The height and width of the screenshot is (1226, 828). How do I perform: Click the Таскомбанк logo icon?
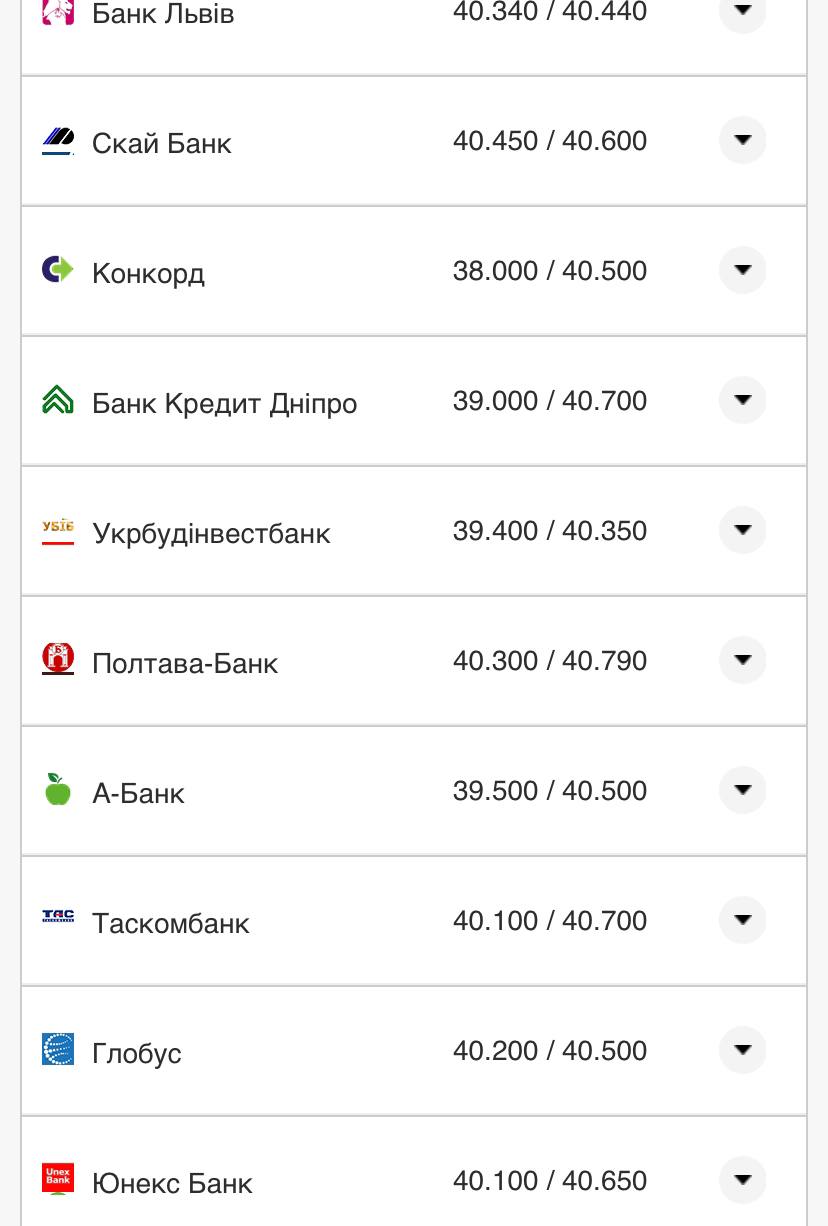pos(58,917)
